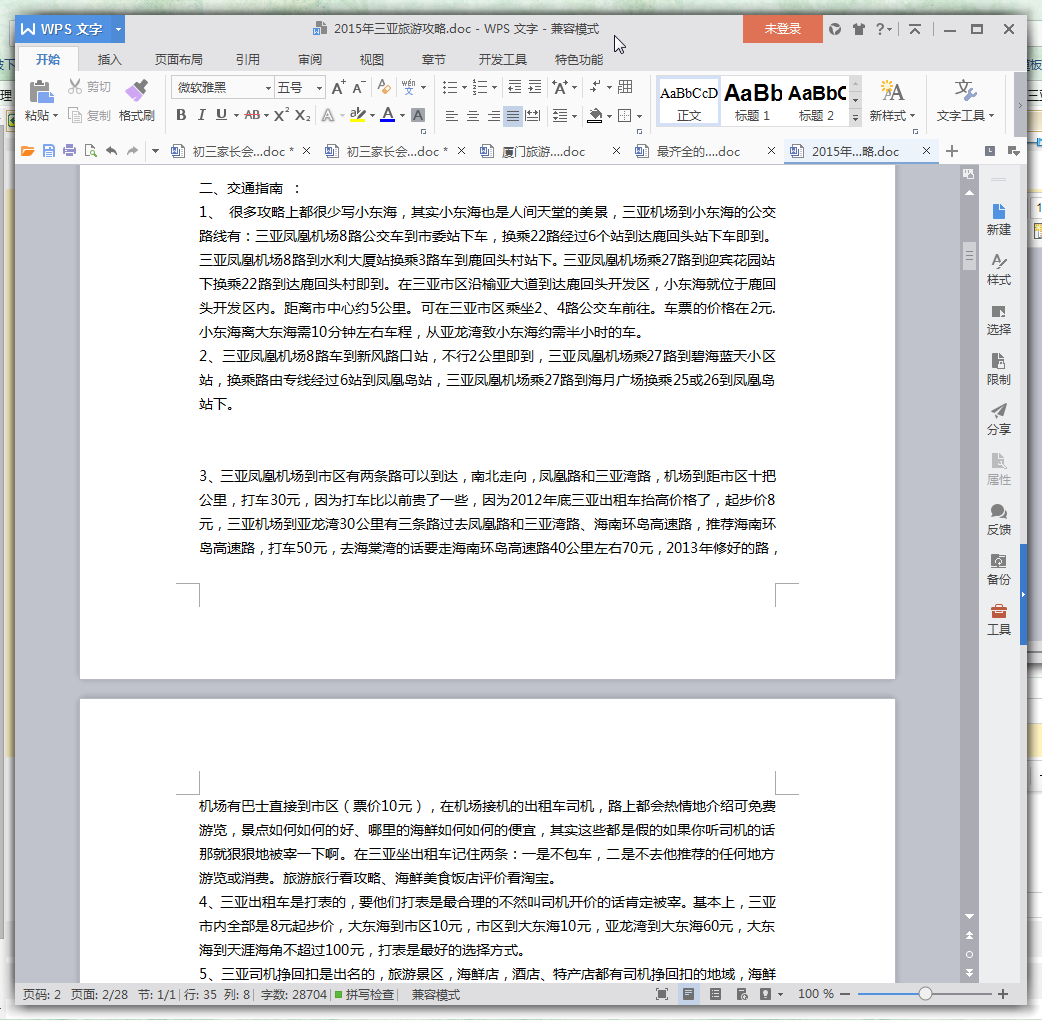Click 新建 icon in right sidebar
This screenshot has height=1020, width=1042.
click(x=999, y=220)
